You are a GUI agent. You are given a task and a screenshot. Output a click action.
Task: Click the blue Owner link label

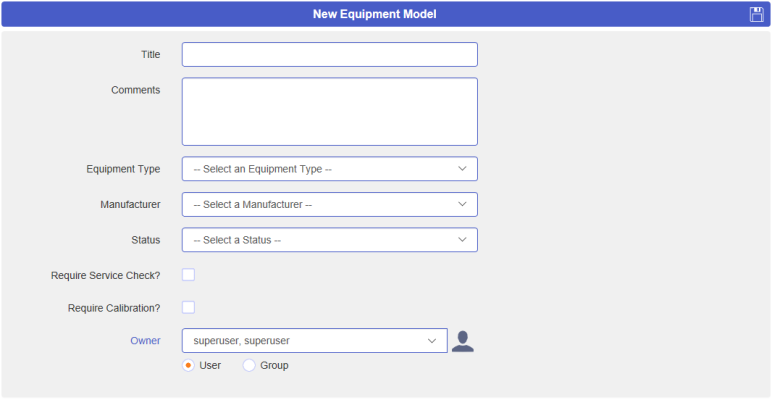click(x=145, y=341)
